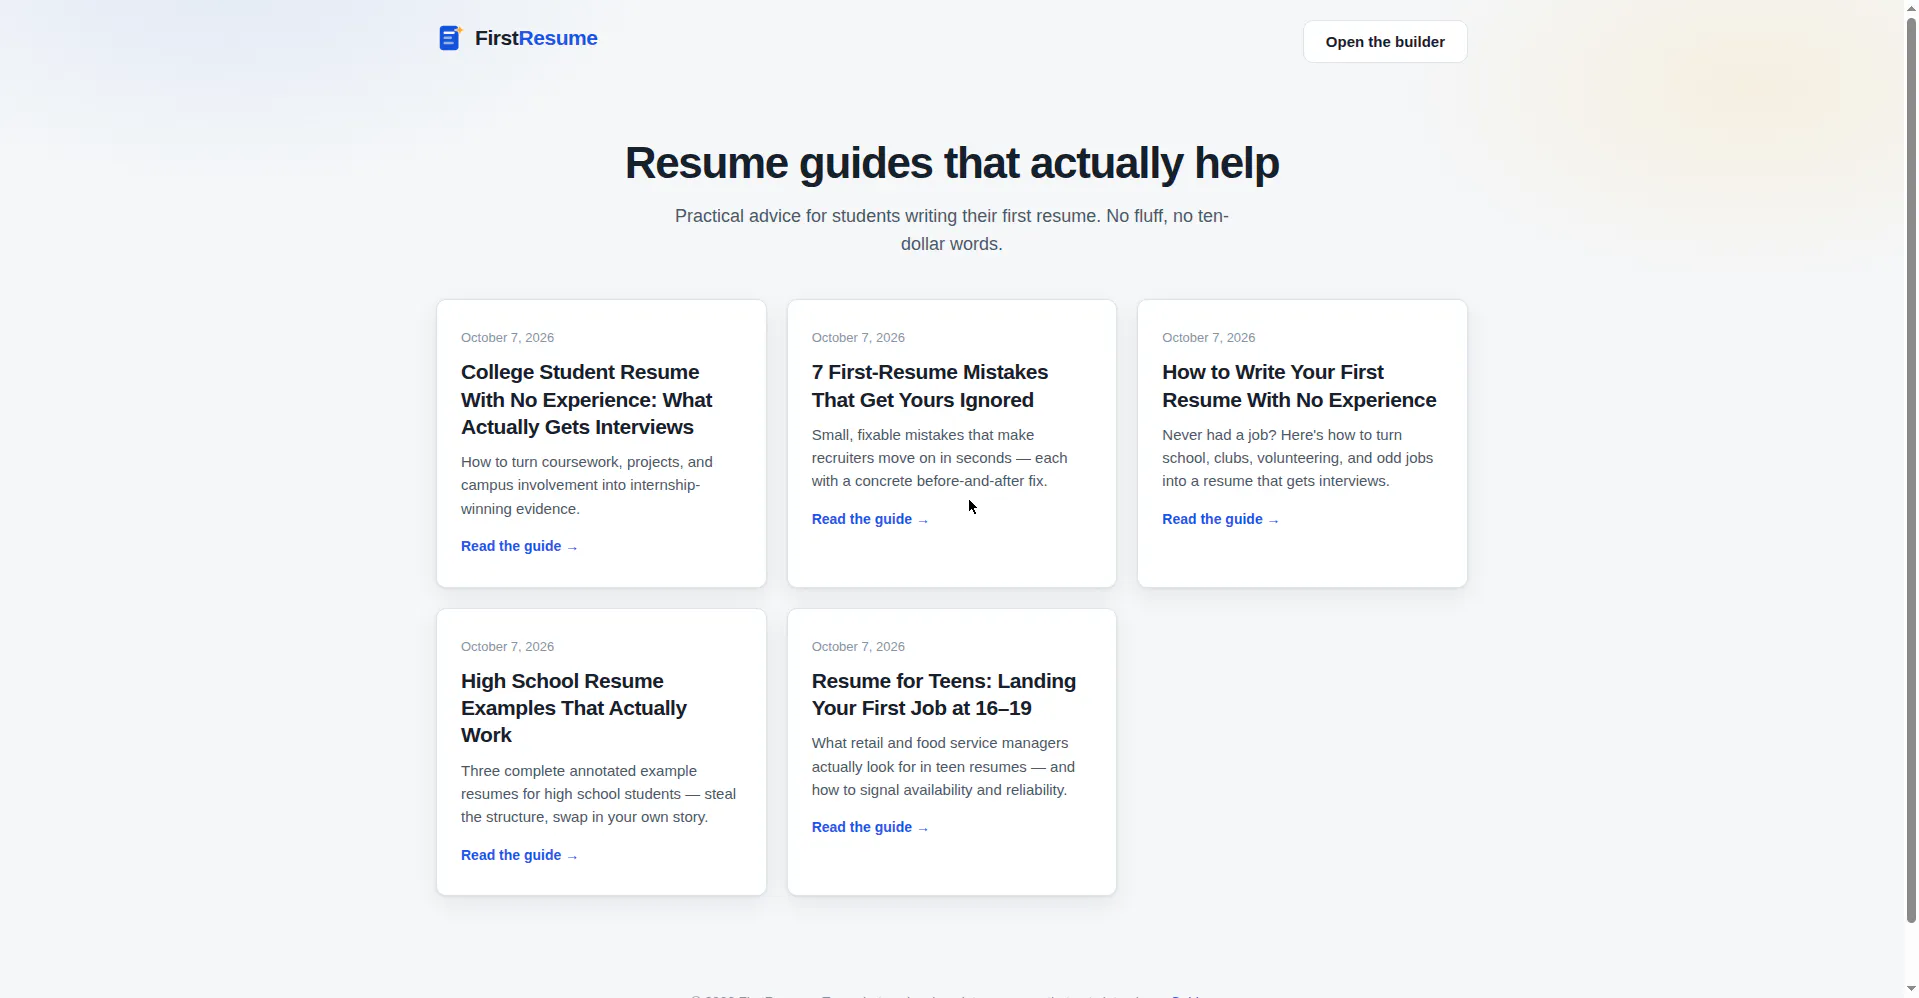Image resolution: width=1919 pixels, height=998 pixels.
Task: Click 'Small, fixable mistakes' description text
Action: (x=940, y=458)
